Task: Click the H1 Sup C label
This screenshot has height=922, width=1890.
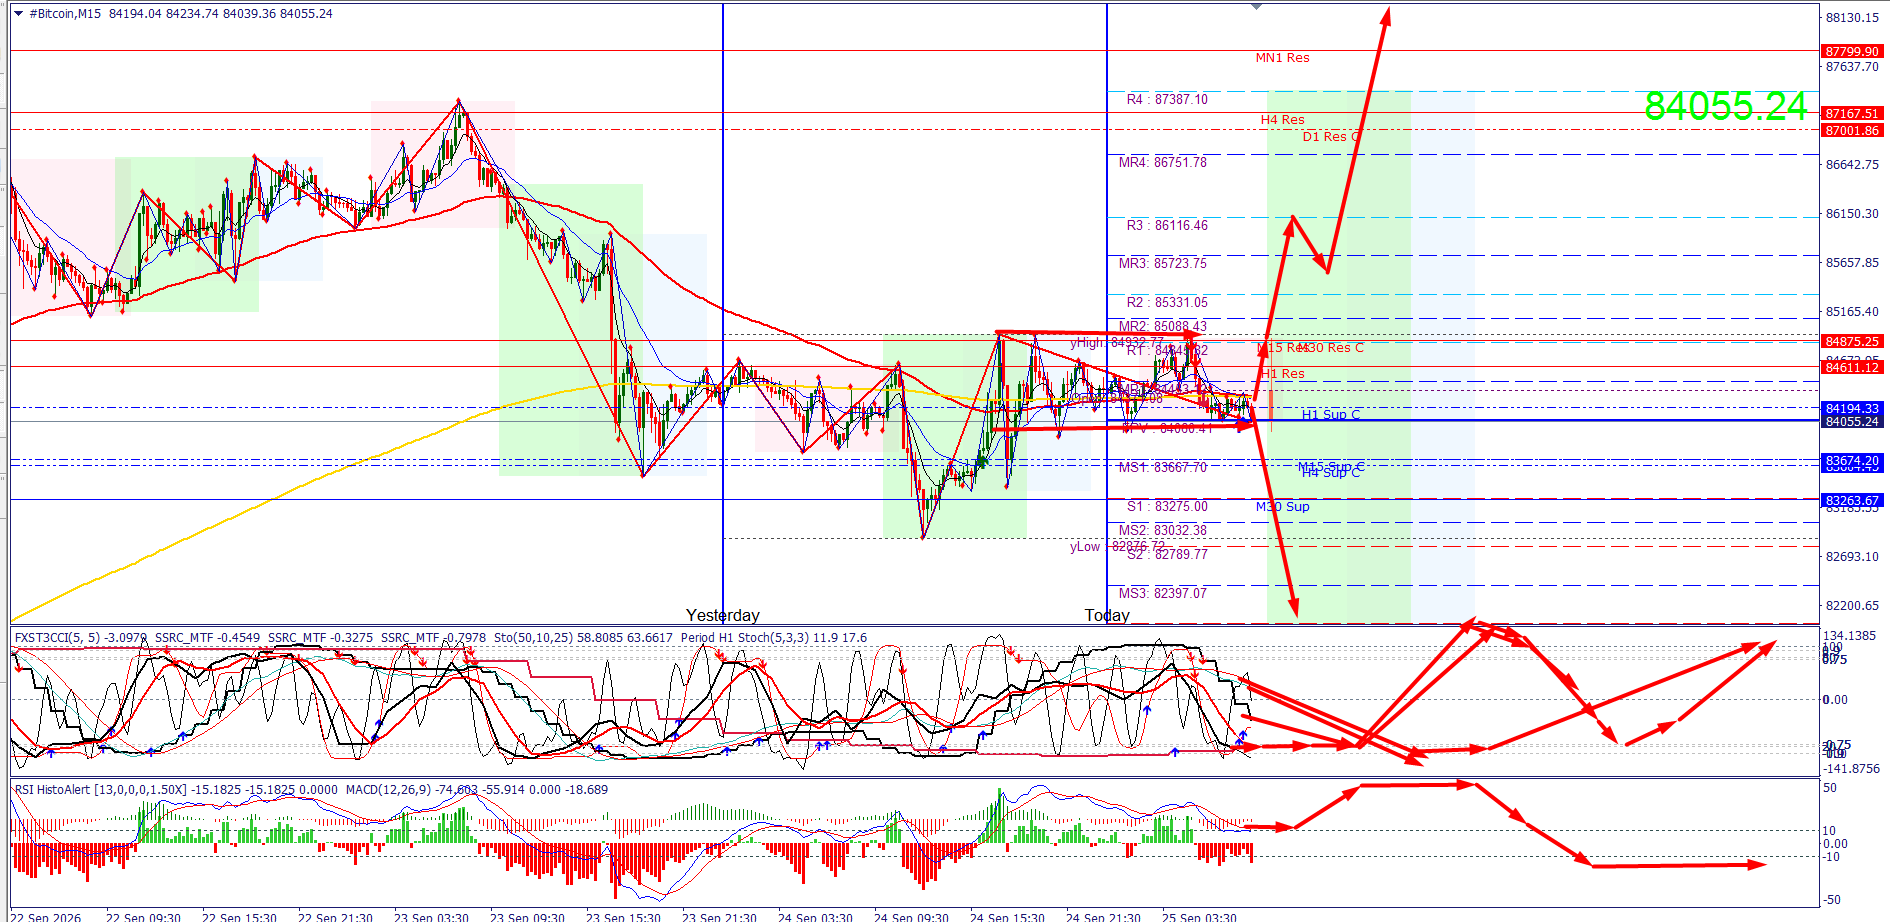Action: (1331, 415)
